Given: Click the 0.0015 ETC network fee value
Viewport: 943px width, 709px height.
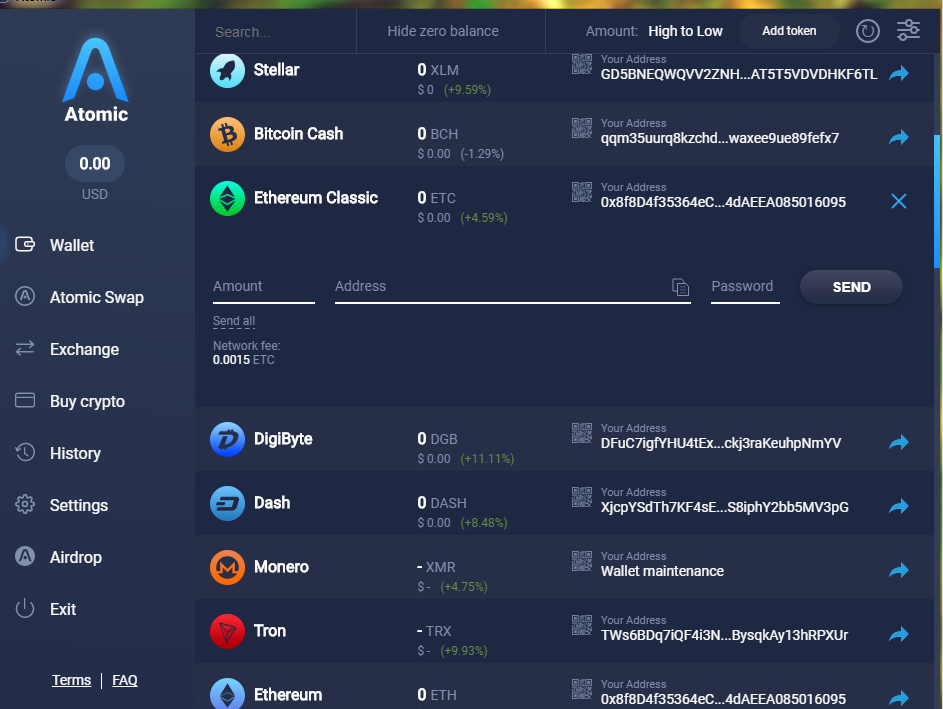Looking at the screenshot, I should [243, 360].
